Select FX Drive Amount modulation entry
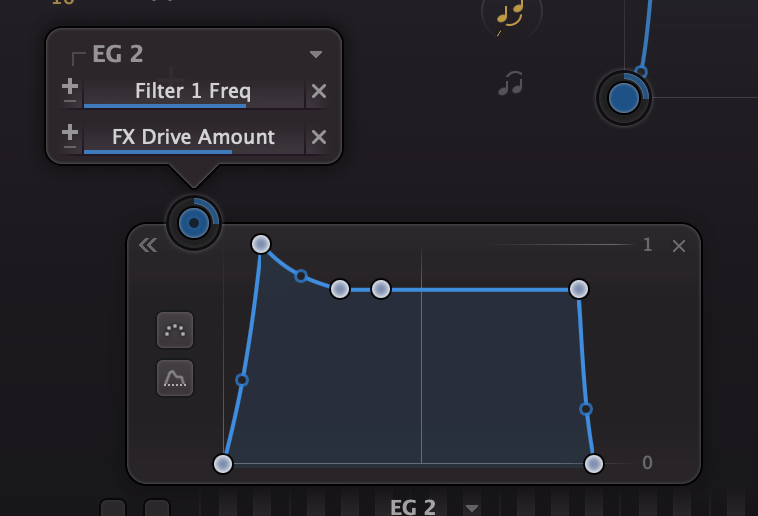The width and height of the screenshot is (758, 516). [193, 138]
